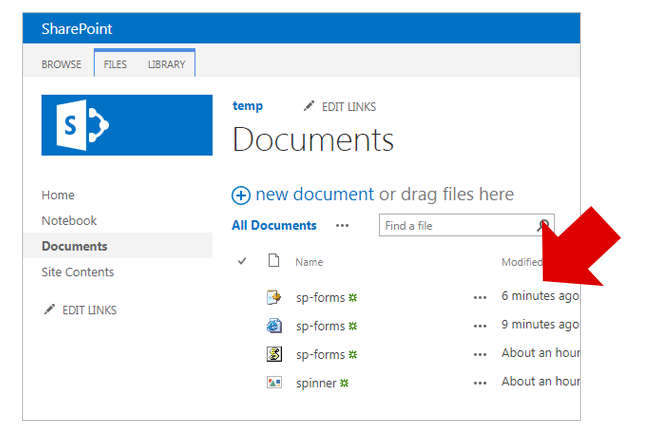This screenshot has width=666, height=443.
Task: Click the document type column header icon
Action: pyautogui.click(x=274, y=260)
